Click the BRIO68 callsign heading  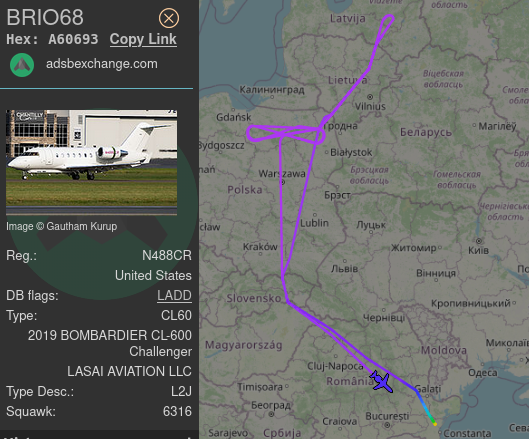45,17
